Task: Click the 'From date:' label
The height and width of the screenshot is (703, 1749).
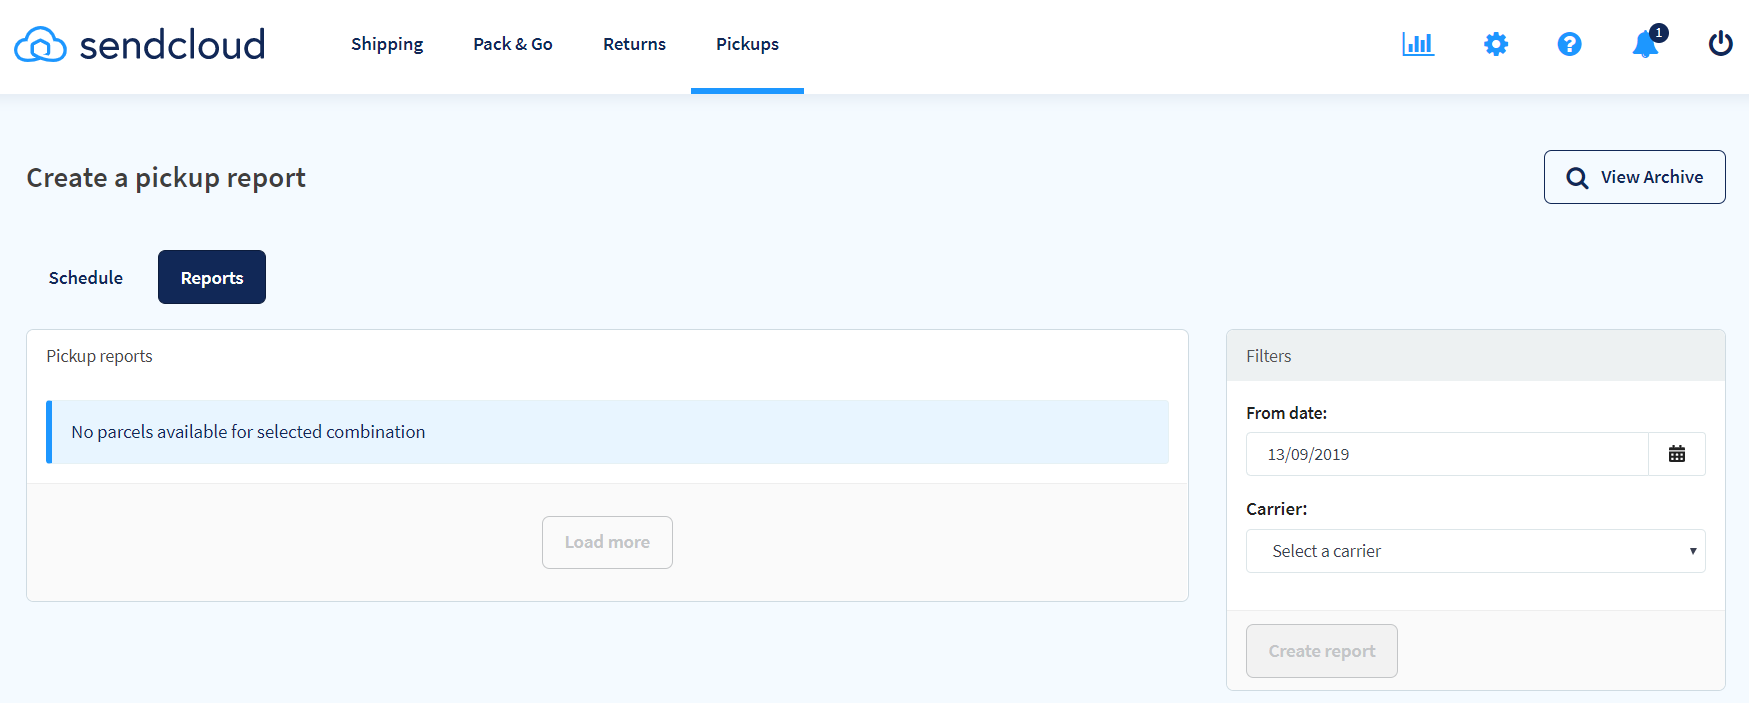Action: tap(1286, 413)
